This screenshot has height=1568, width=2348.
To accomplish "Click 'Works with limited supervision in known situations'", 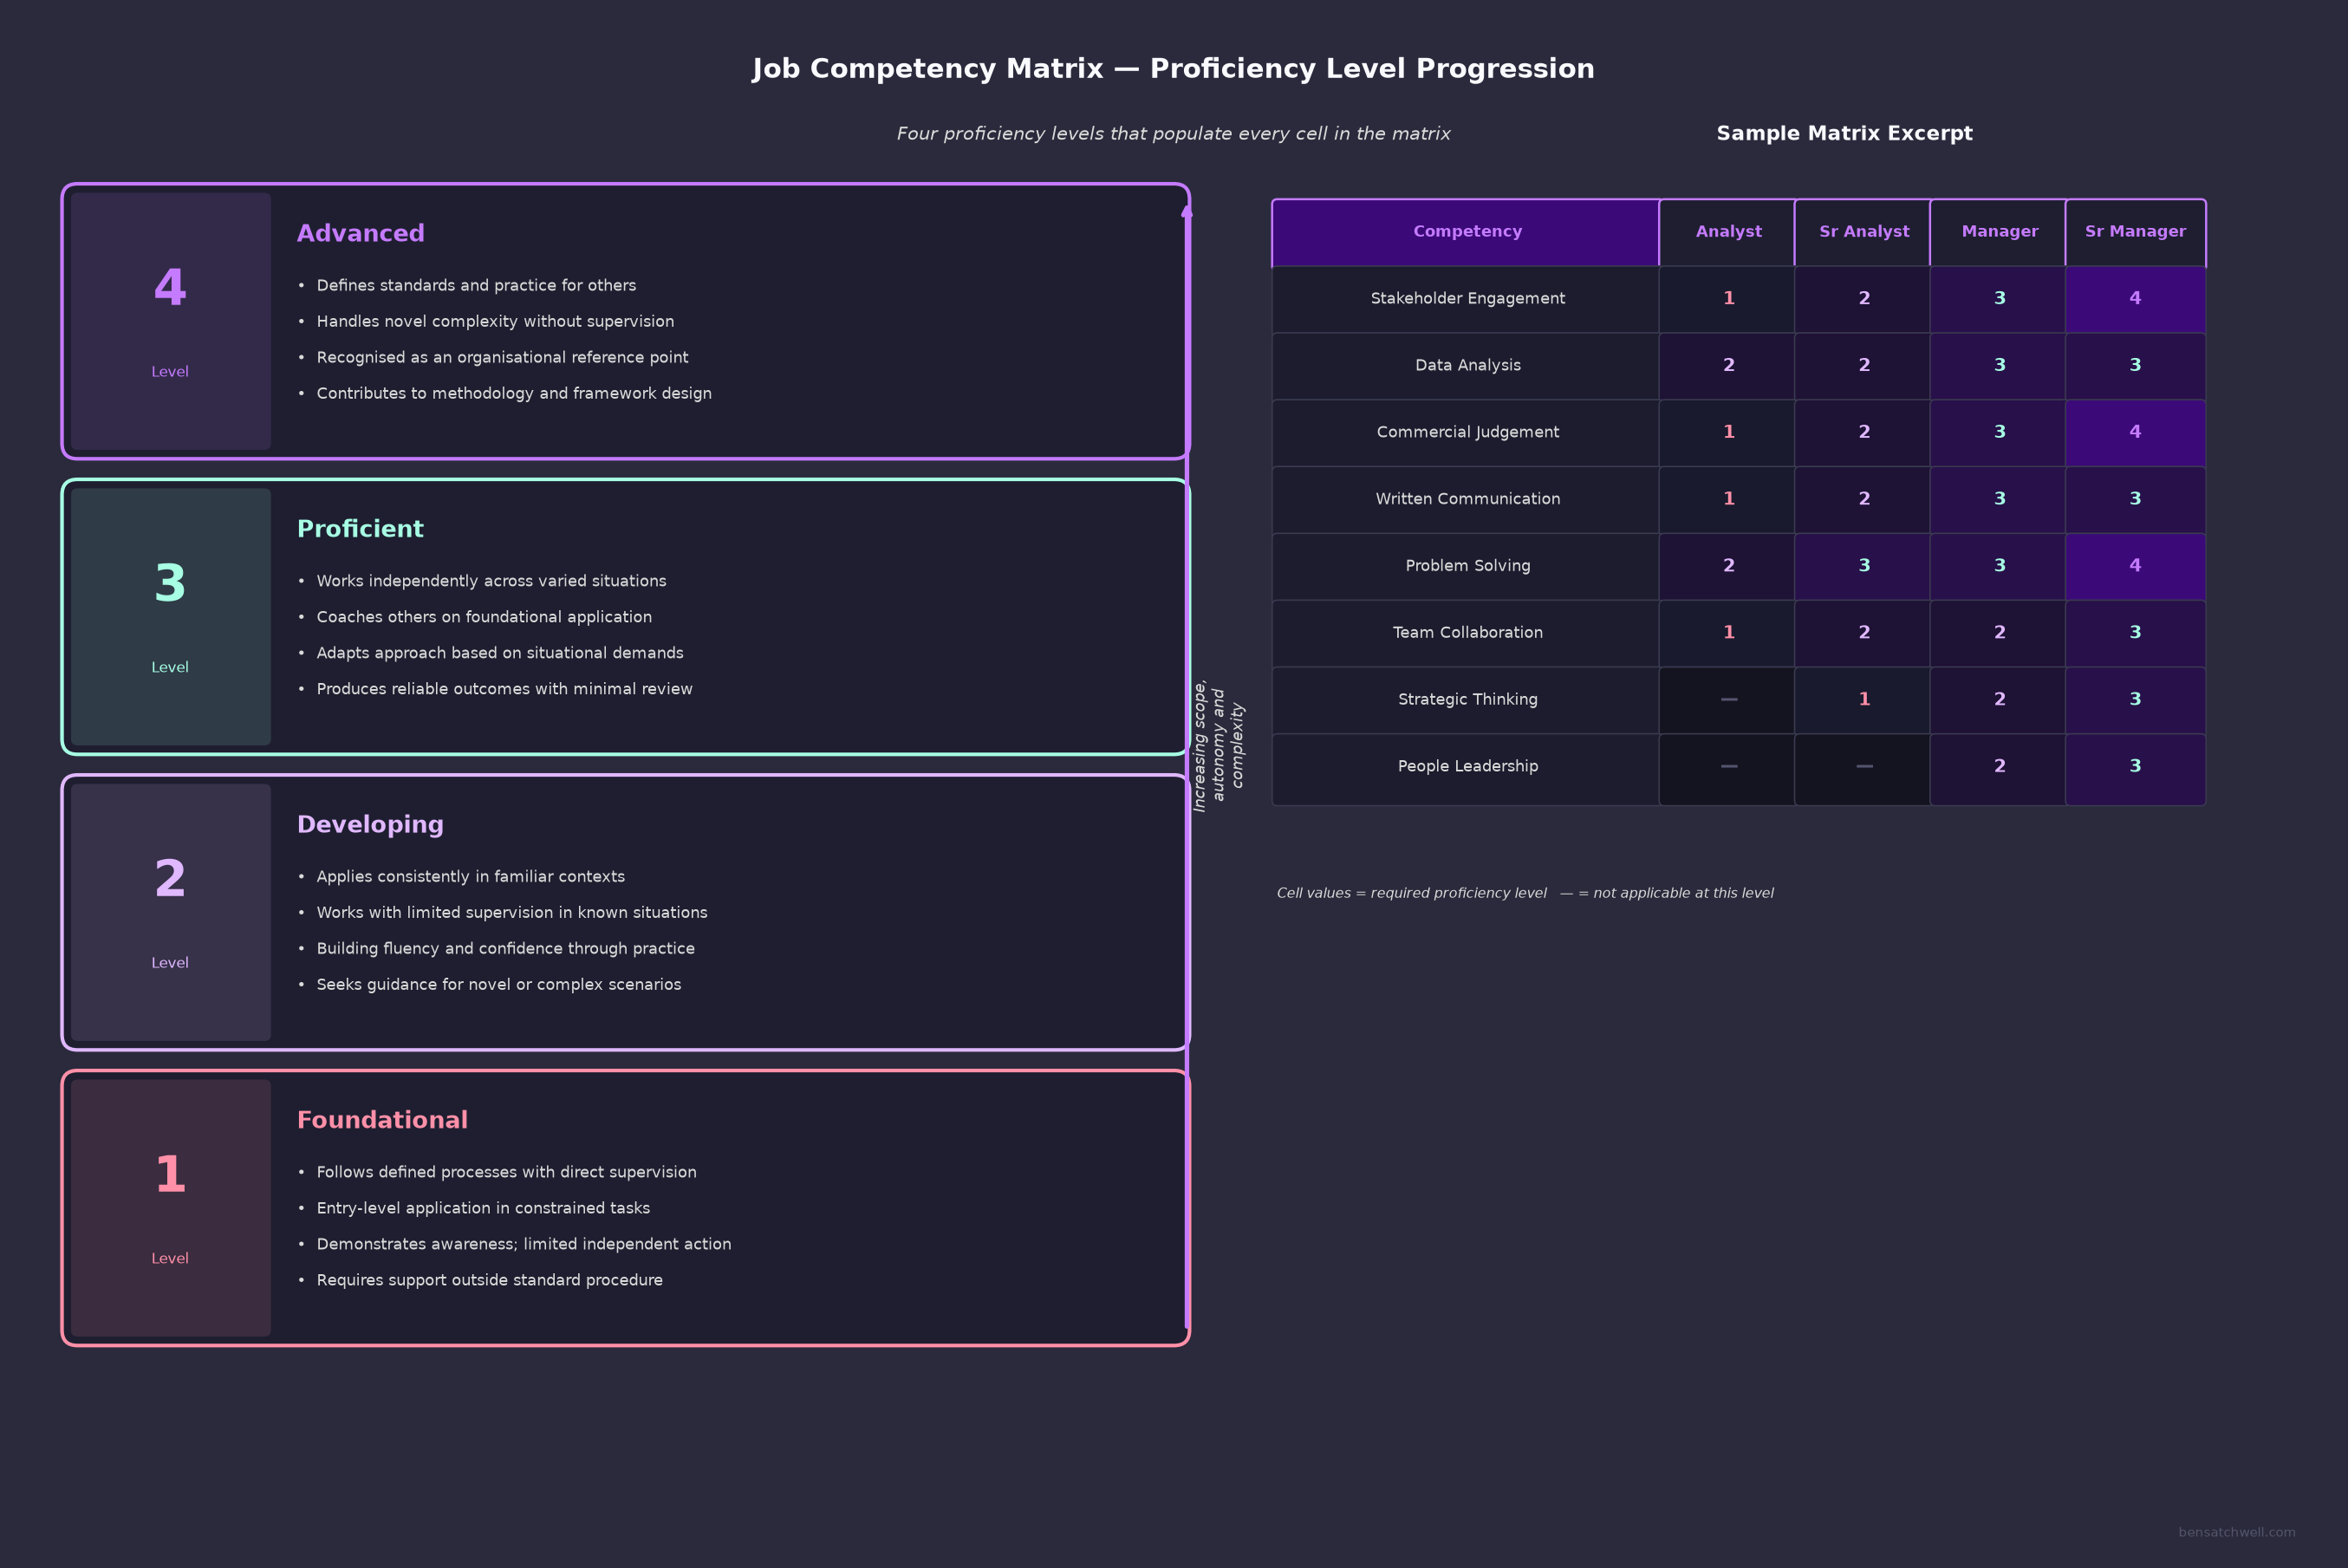I will [x=512, y=913].
